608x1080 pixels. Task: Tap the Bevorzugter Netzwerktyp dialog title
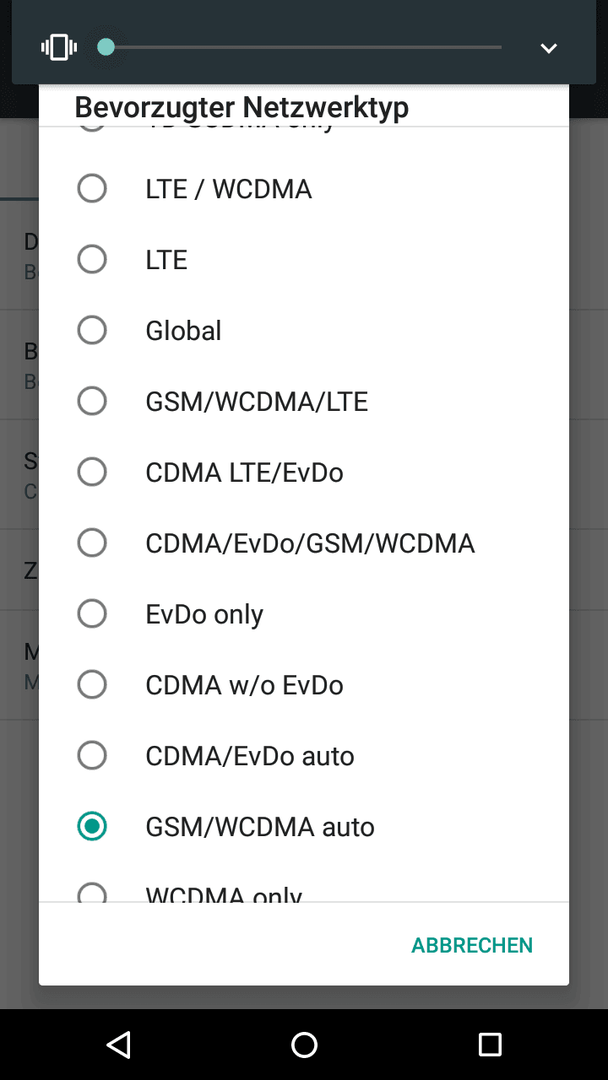click(x=241, y=107)
